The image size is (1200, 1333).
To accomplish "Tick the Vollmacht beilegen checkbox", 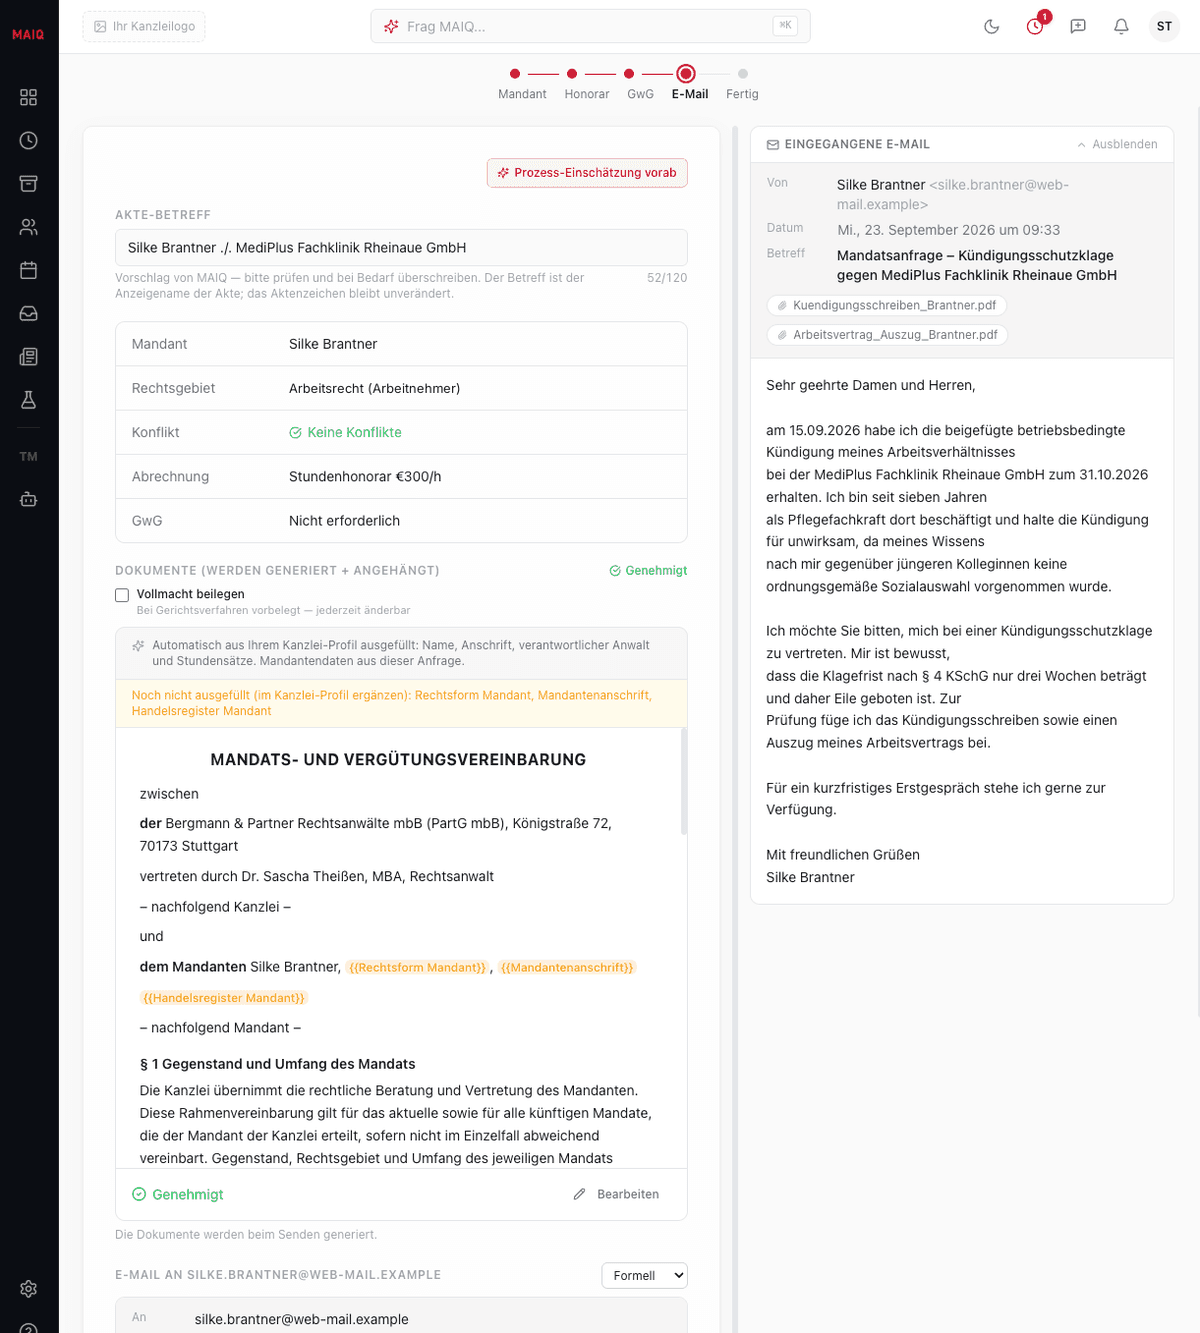I will pyautogui.click(x=122, y=595).
